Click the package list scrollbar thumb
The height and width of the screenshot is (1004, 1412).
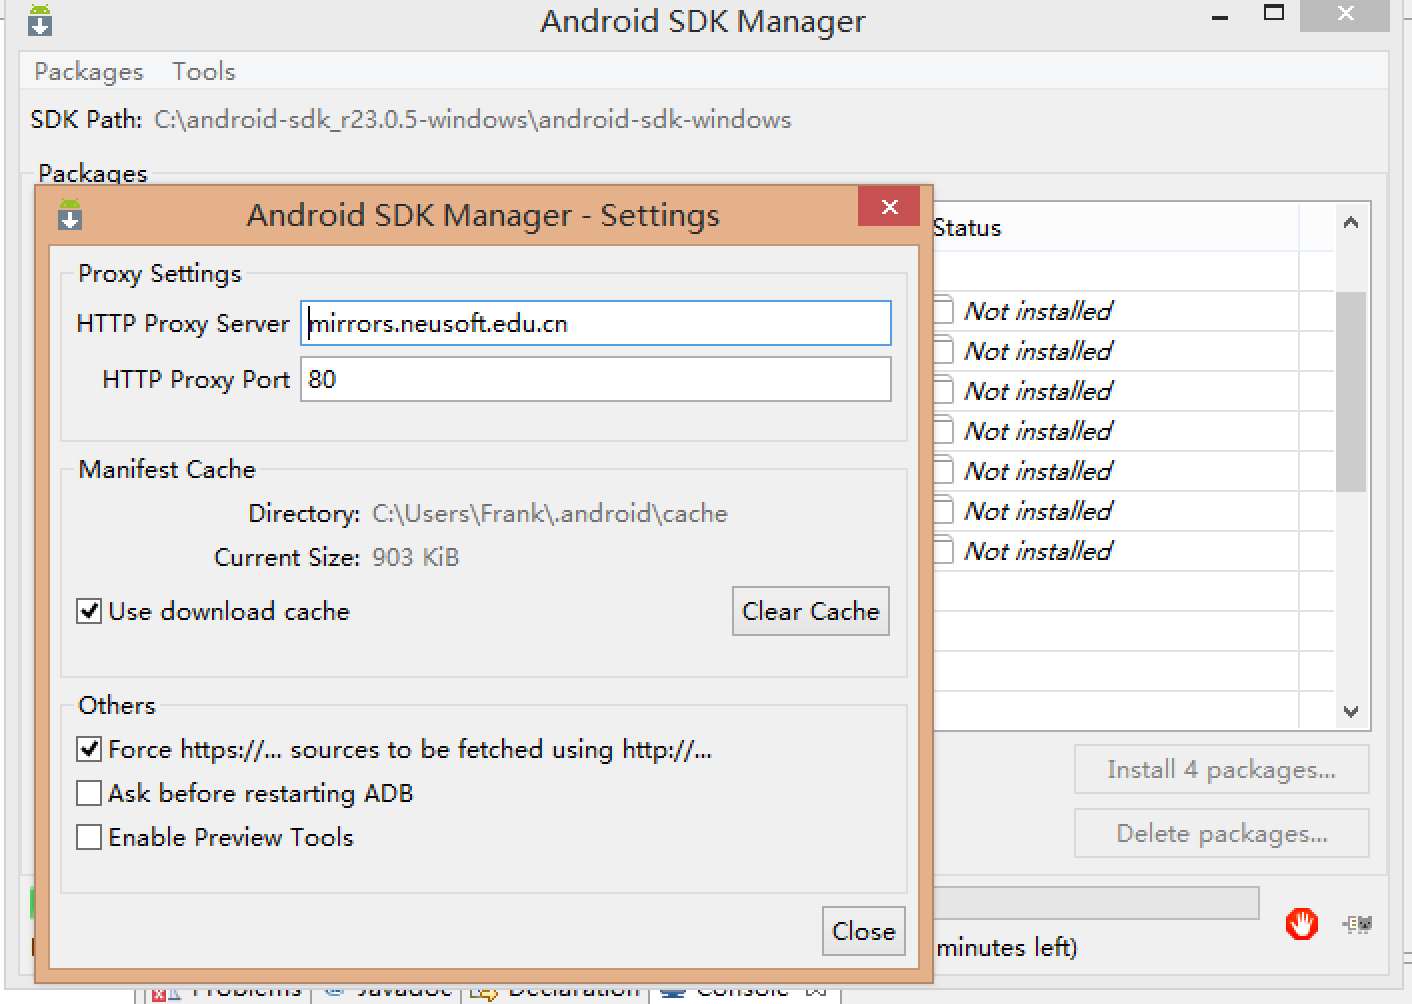1351,391
